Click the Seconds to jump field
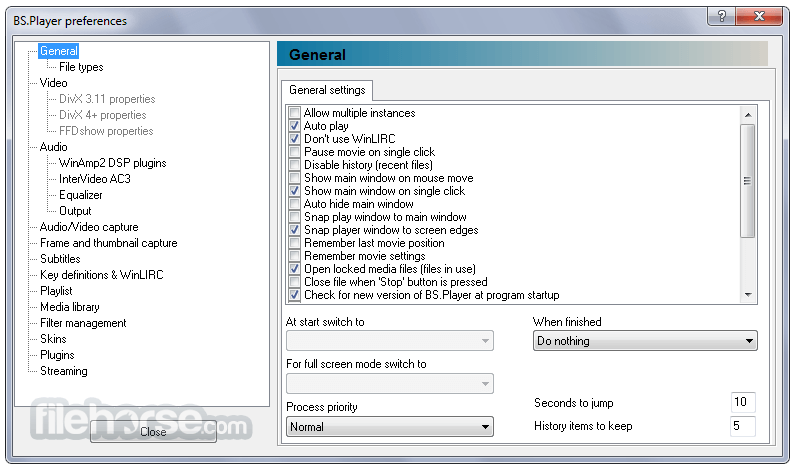The width and height of the screenshot is (794, 470). [743, 402]
